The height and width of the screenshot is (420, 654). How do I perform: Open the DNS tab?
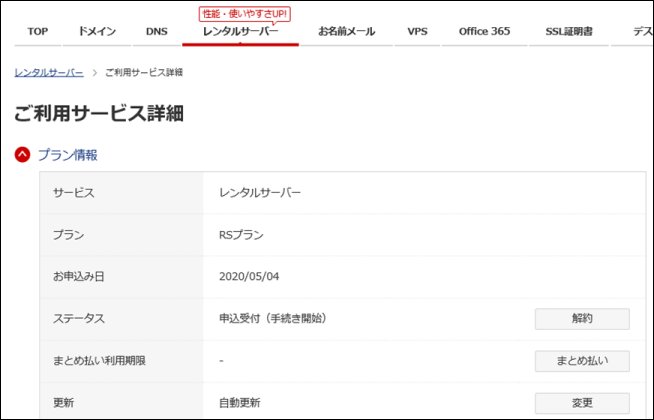click(x=157, y=32)
